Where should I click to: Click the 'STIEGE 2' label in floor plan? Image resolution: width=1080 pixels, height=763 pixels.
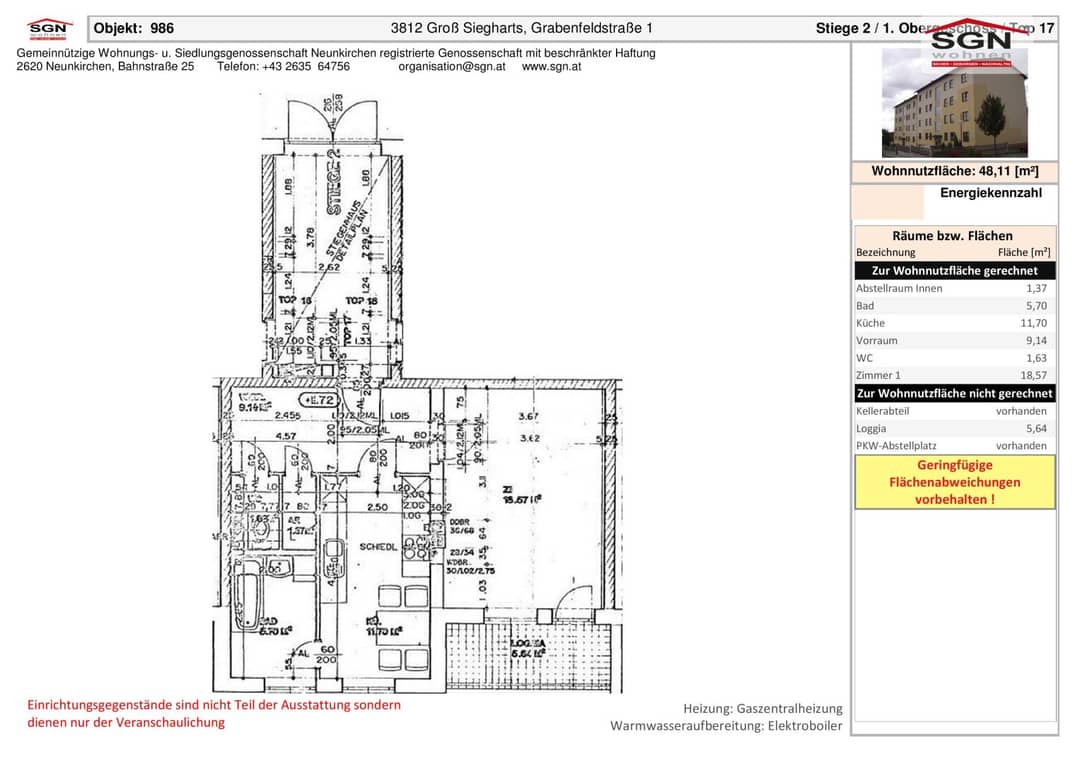tap(334, 182)
